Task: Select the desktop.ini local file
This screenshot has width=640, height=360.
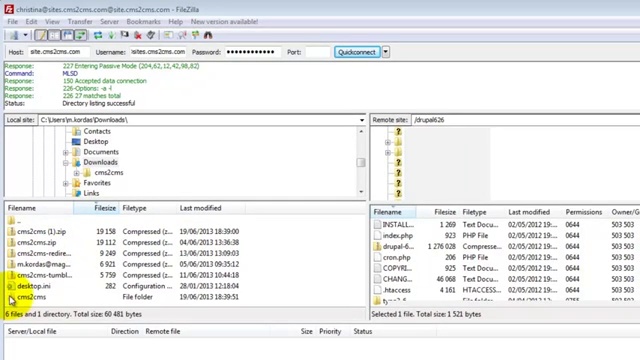Action: coord(34,286)
